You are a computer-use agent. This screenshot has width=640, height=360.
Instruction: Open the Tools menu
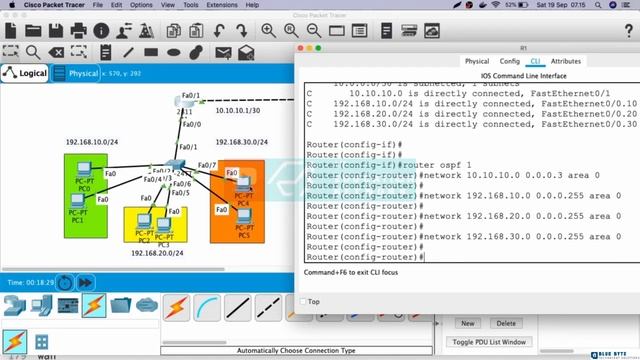[191, 5]
